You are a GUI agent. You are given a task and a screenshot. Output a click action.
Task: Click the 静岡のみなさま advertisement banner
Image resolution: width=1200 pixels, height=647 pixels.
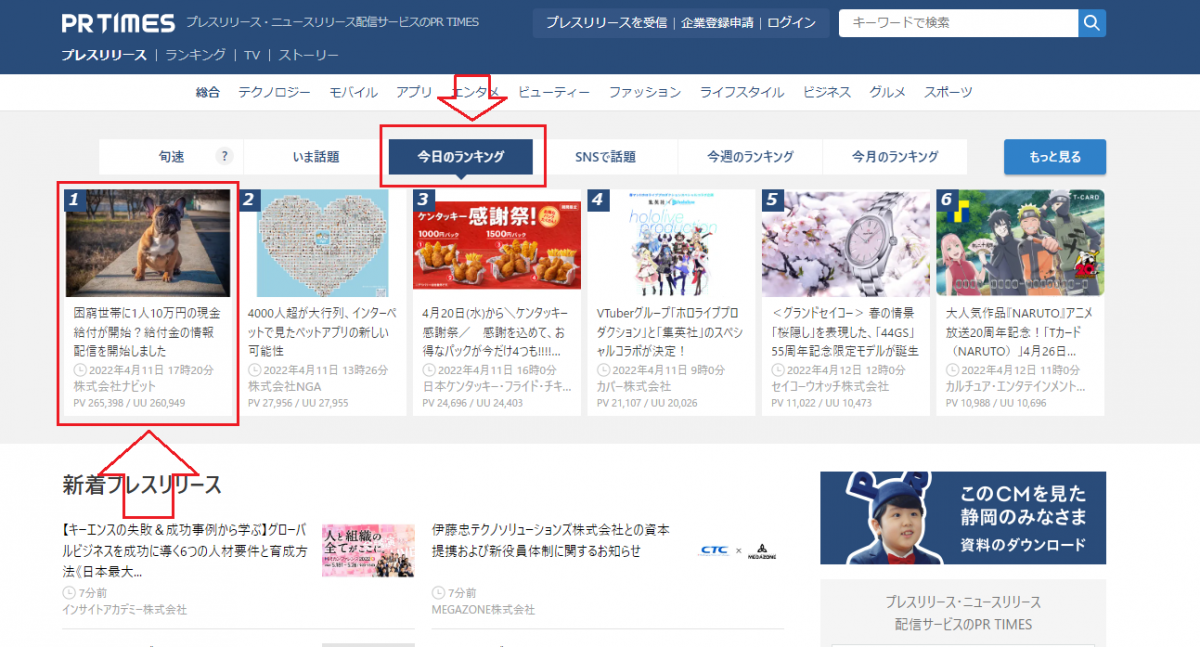click(x=963, y=518)
